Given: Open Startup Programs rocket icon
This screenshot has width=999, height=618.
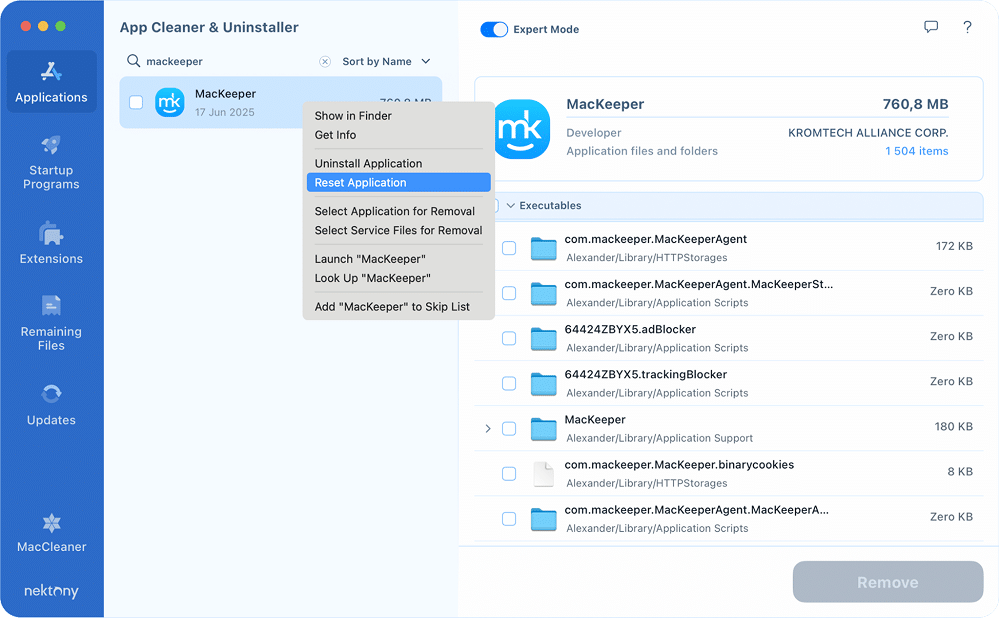Looking at the screenshot, I should click(x=51, y=145).
